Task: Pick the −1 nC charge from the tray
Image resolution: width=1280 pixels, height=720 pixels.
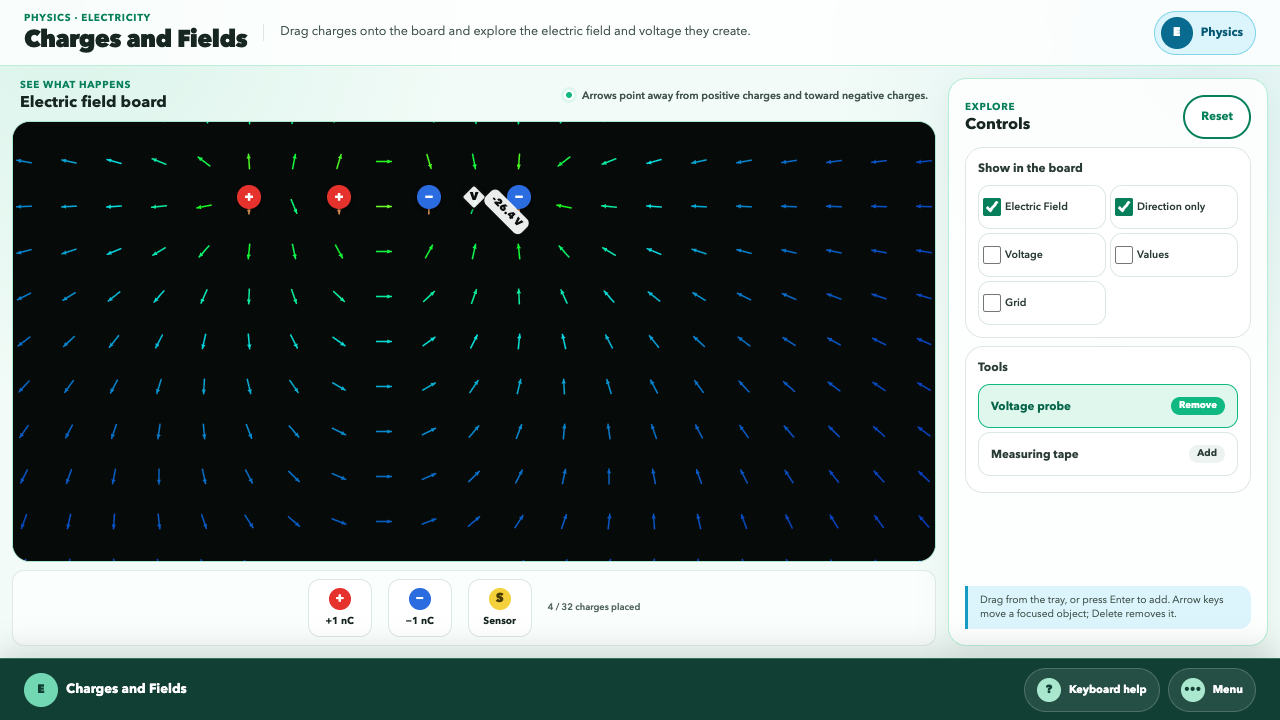Action: [420, 608]
